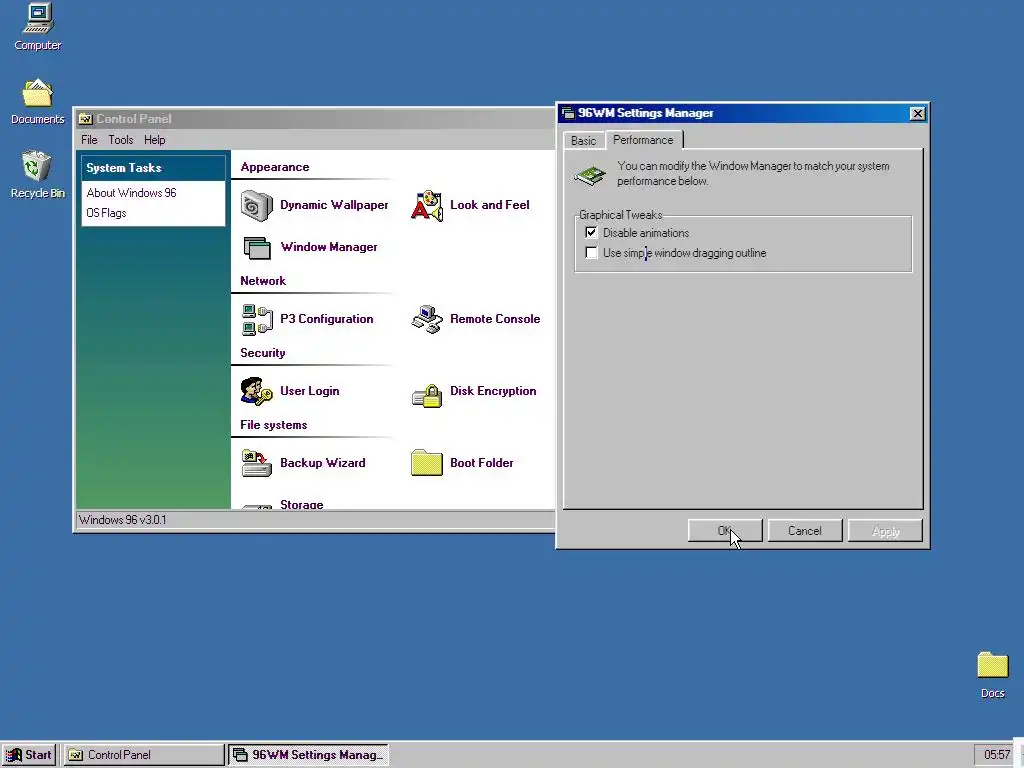Click the Security section heading
1024x768 pixels.
coord(263,353)
